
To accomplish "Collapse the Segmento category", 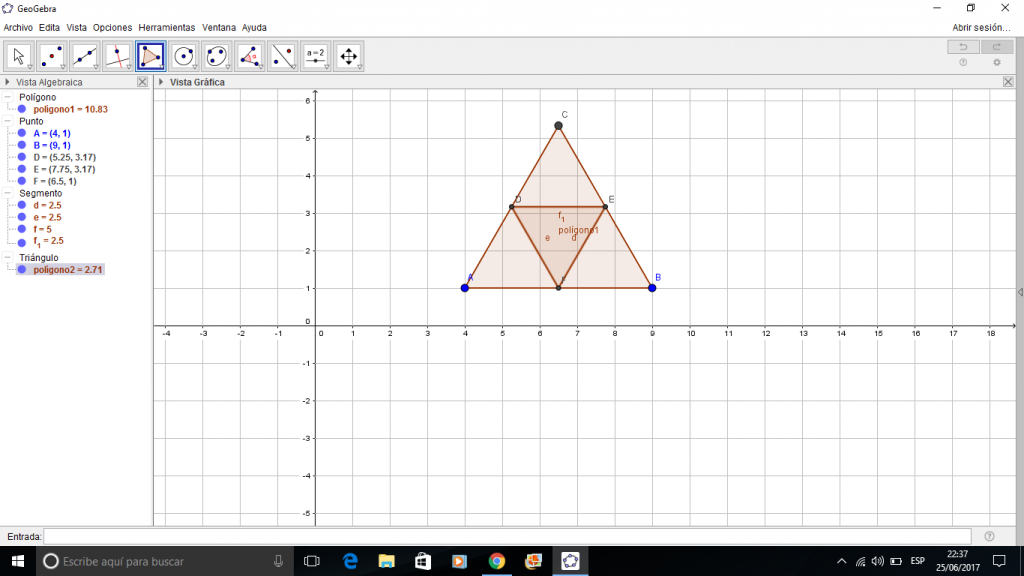I will pos(8,193).
